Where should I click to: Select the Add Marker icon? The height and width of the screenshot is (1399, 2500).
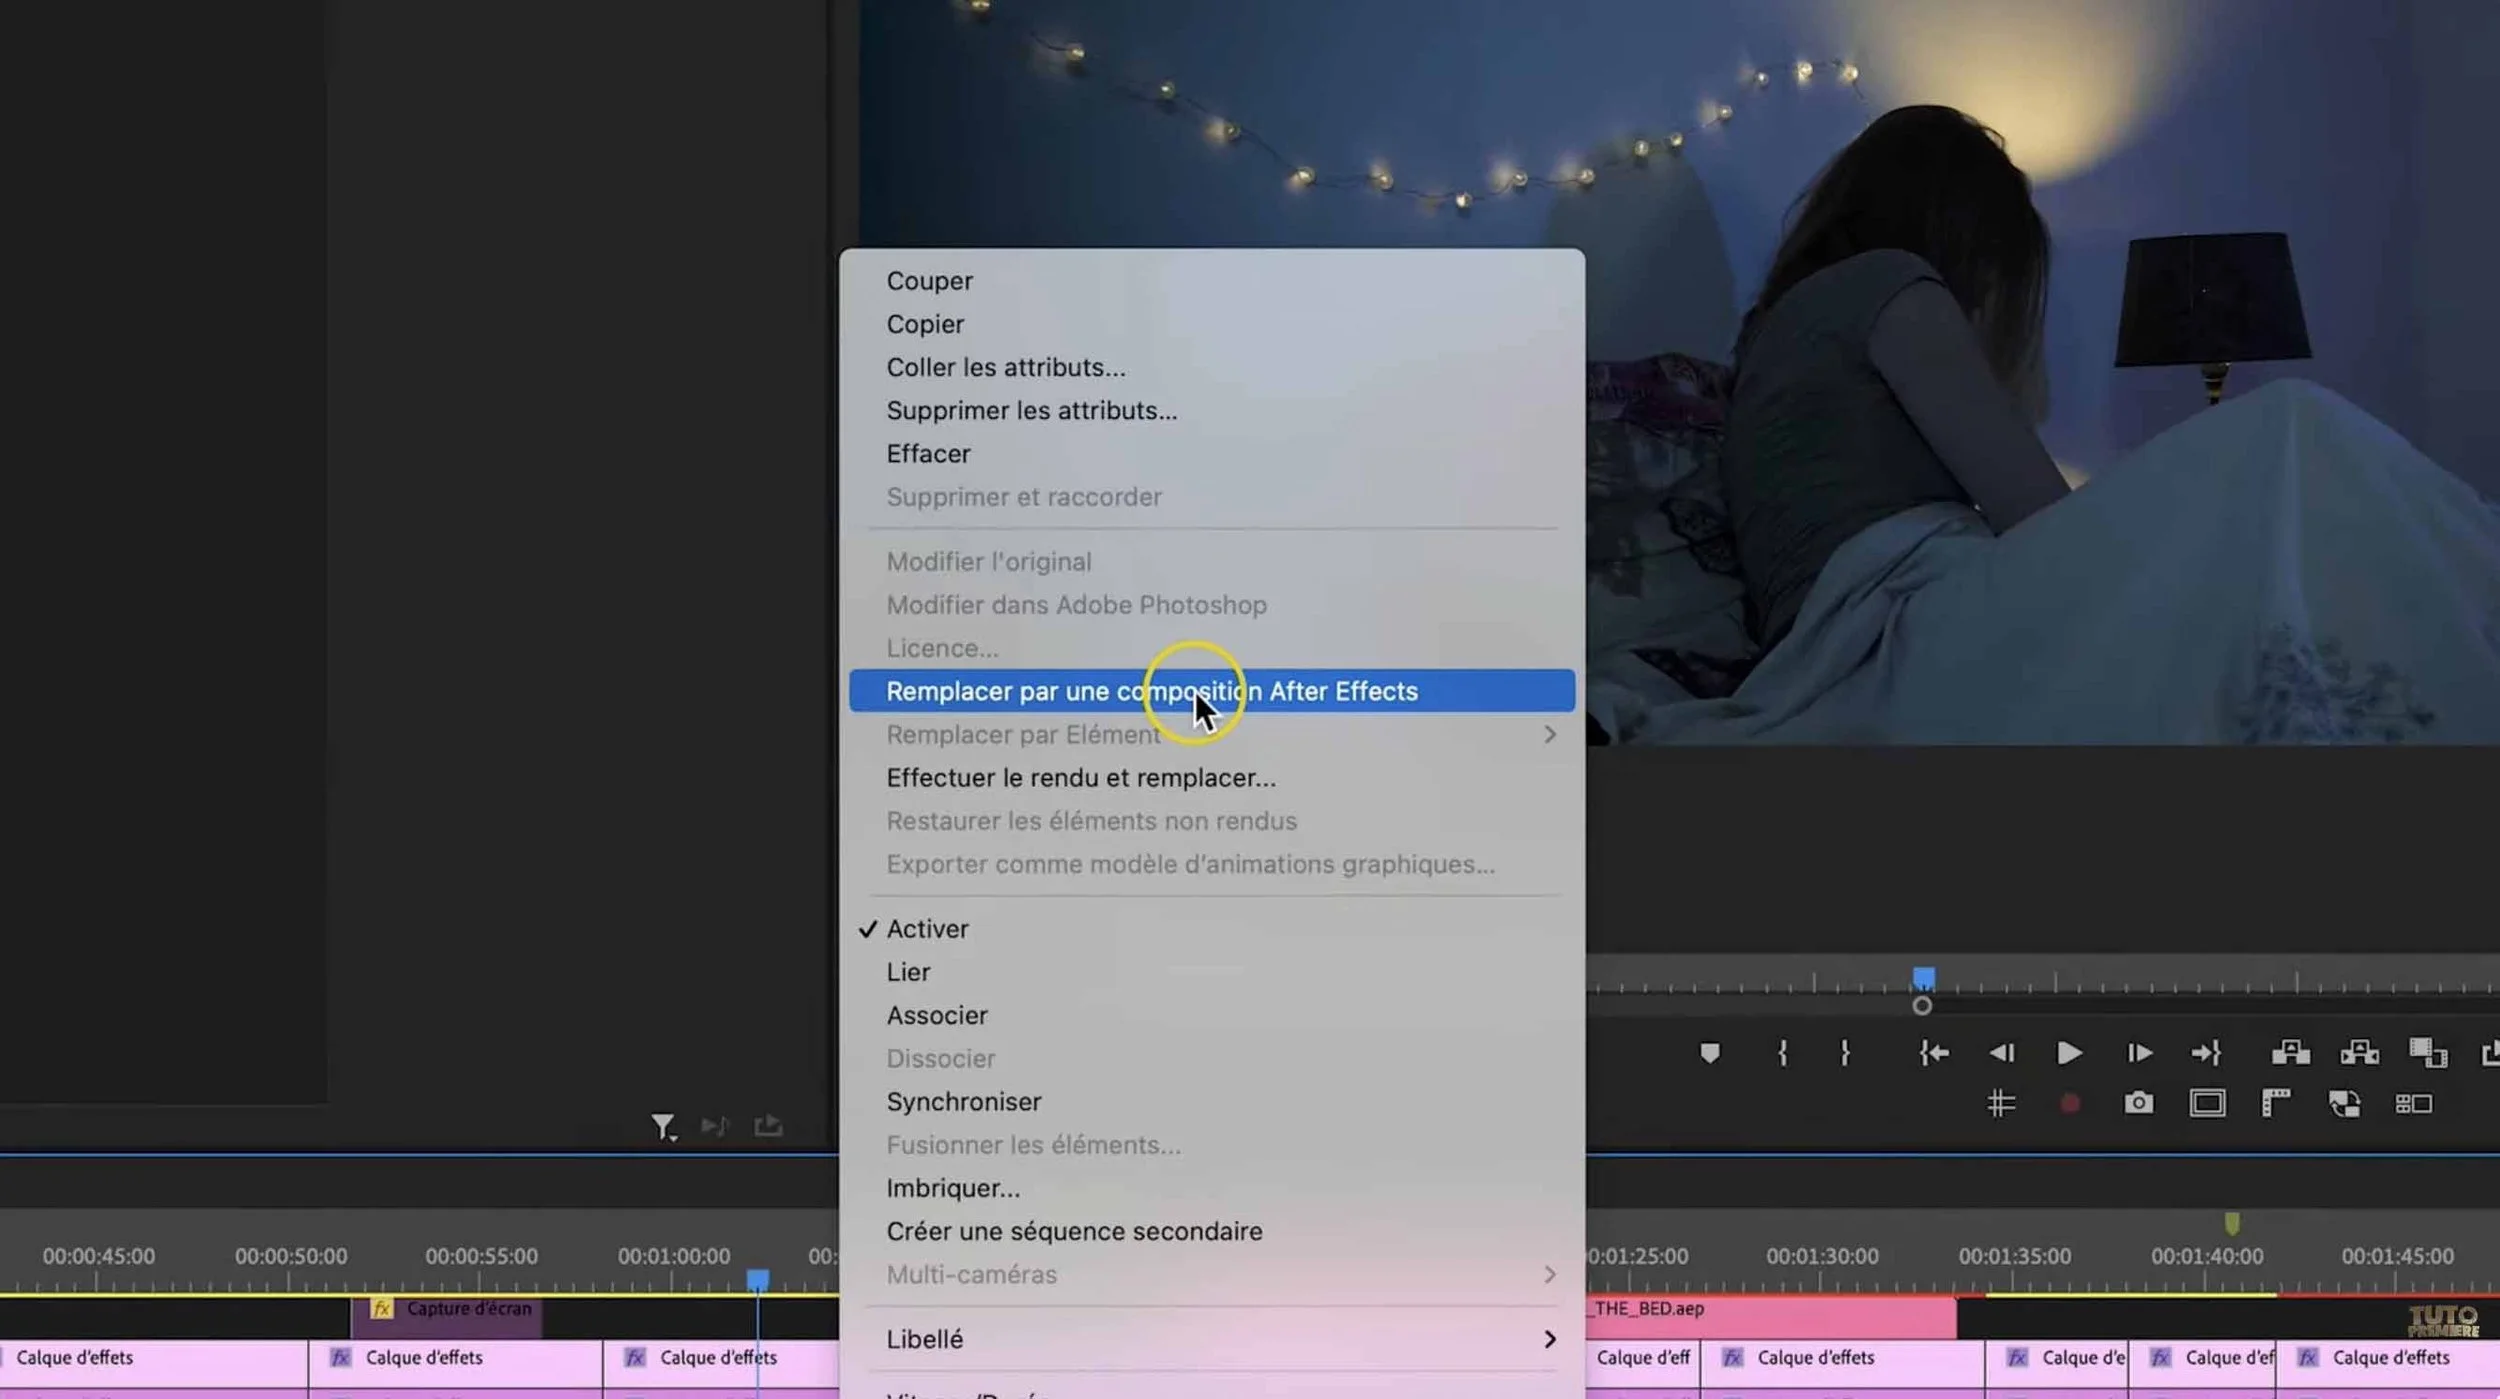pos(1713,1052)
